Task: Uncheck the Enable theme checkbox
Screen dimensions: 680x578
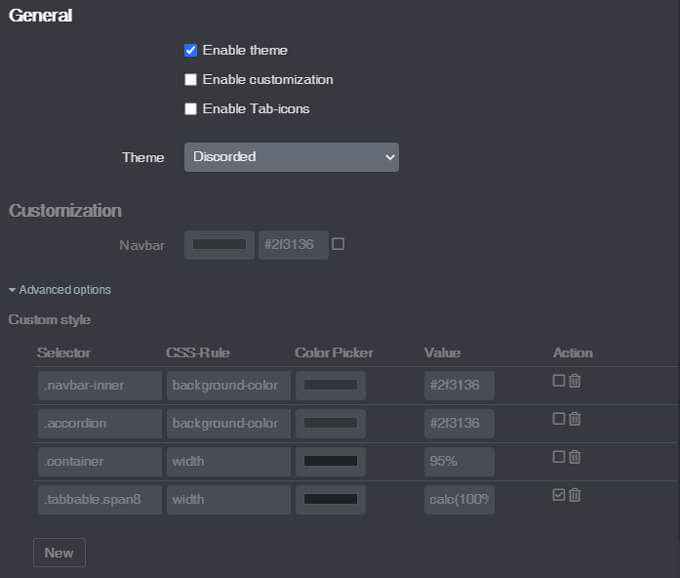Action: [191, 50]
